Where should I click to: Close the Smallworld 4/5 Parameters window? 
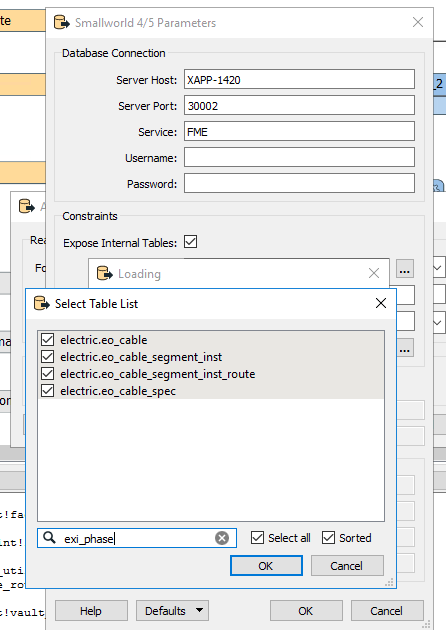click(418, 22)
